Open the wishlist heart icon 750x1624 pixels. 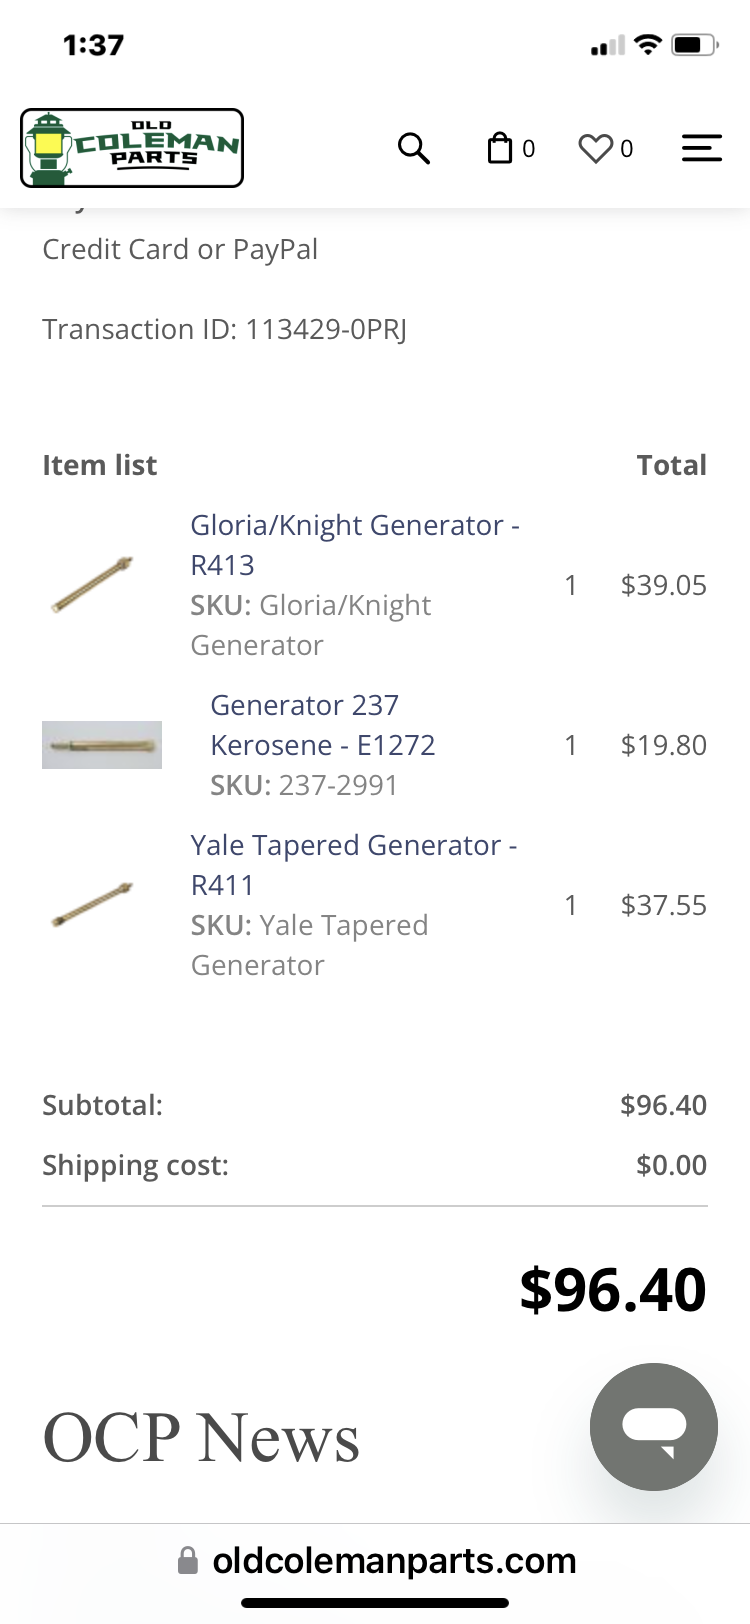tap(595, 149)
